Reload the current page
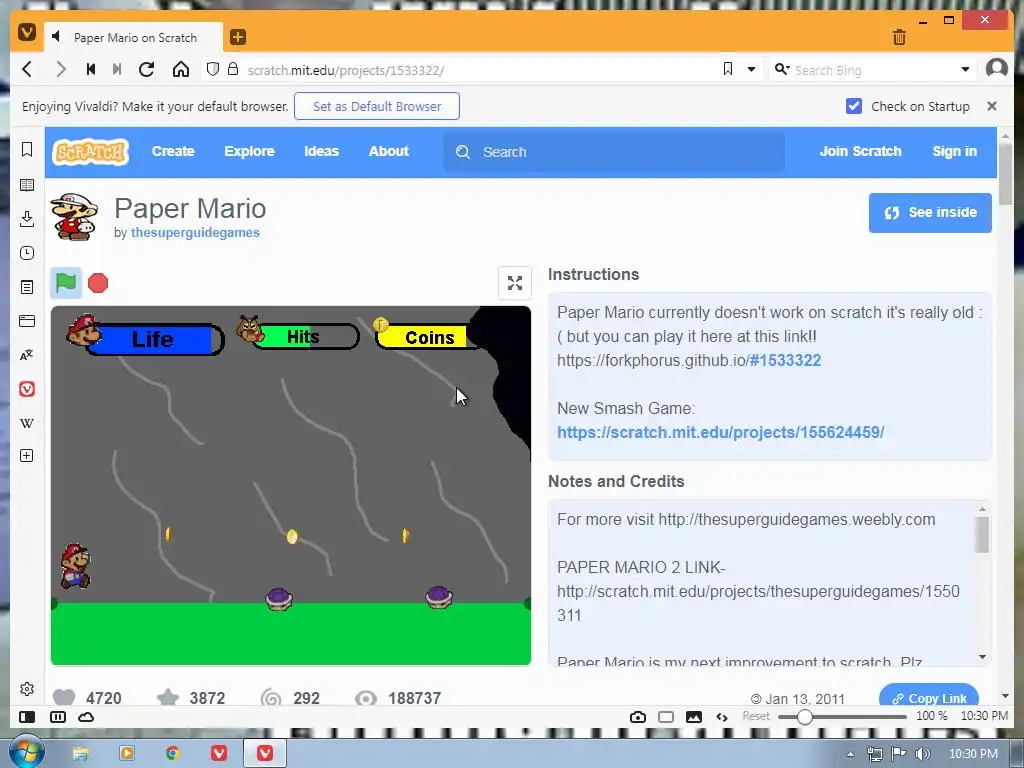The height and width of the screenshot is (768, 1024). pos(146,69)
